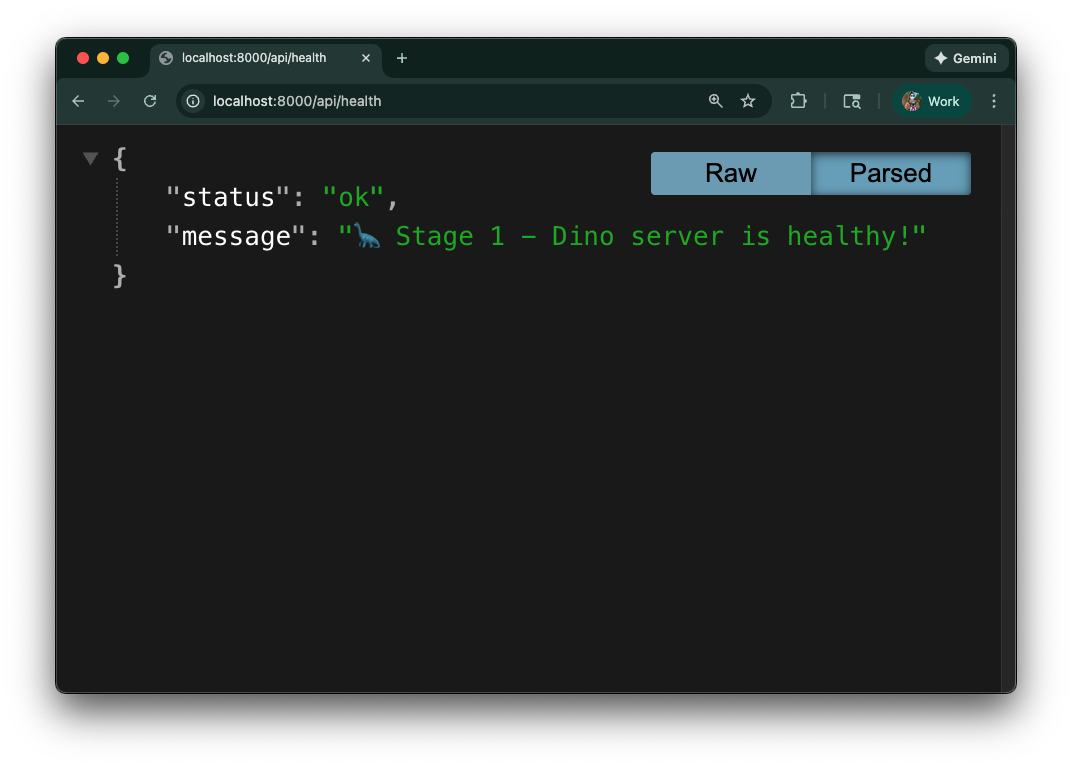The image size is (1072, 767).
Task: Keep Raw view selected
Action: pos(730,173)
